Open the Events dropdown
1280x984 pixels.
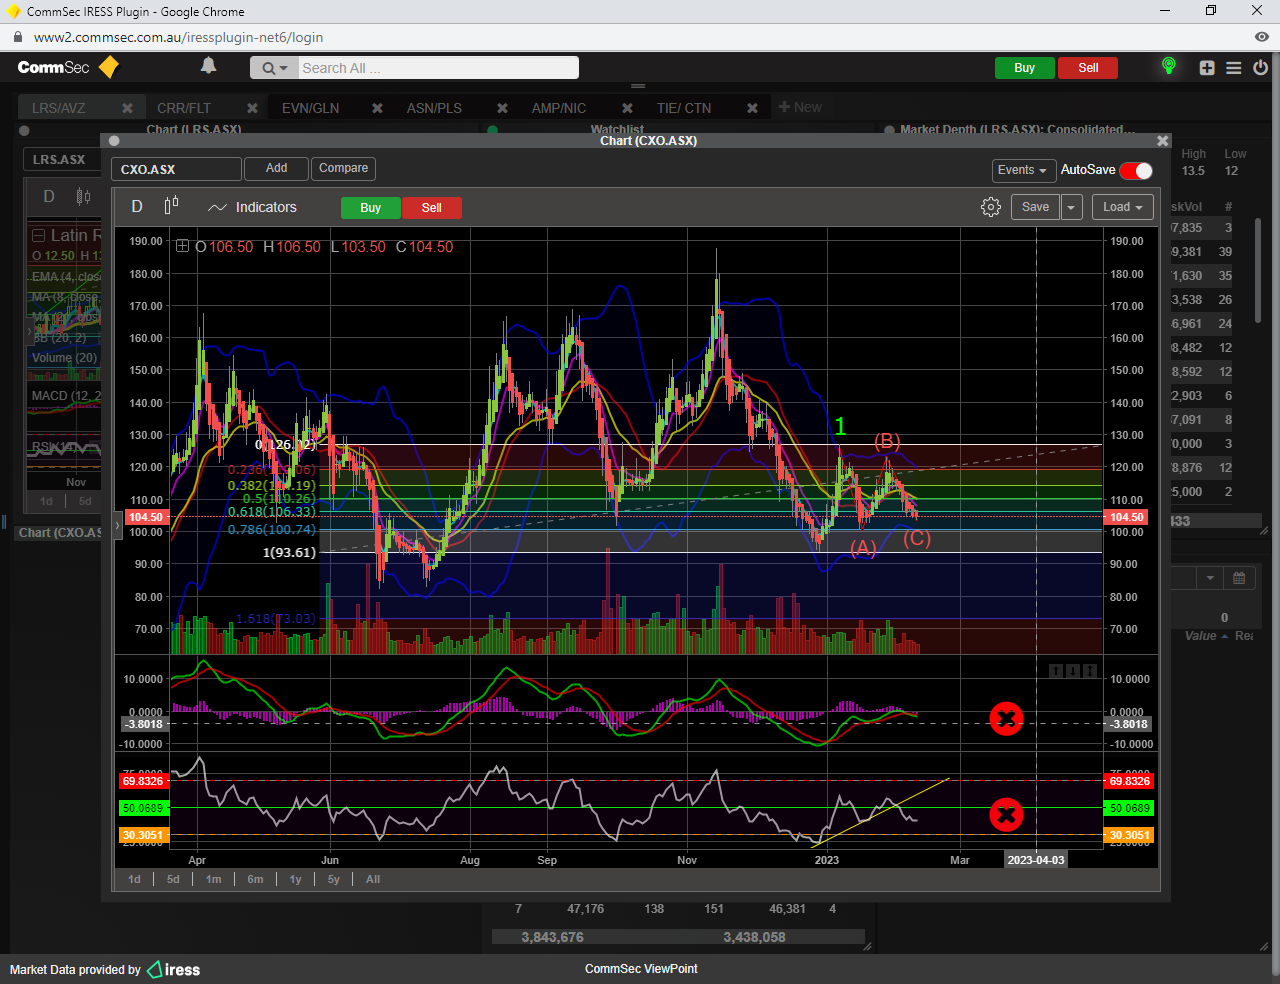pyautogui.click(x=1022, y=170)
